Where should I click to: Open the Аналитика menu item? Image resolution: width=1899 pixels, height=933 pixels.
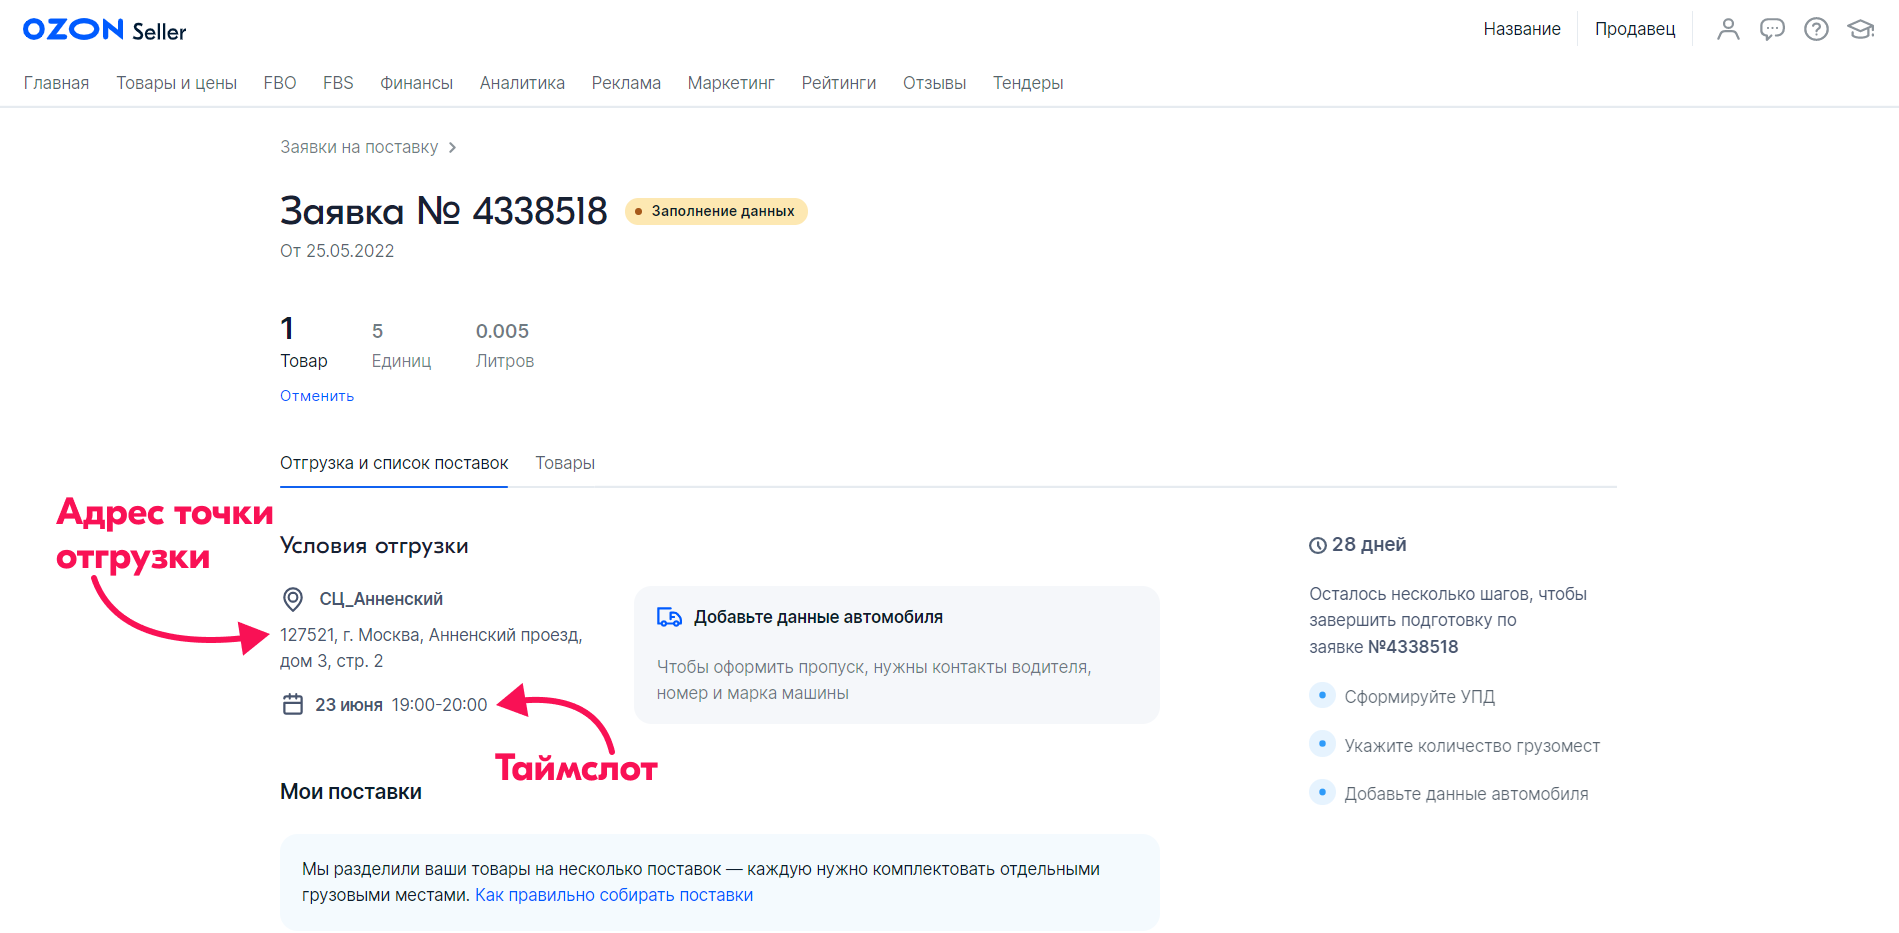point(522,83)
